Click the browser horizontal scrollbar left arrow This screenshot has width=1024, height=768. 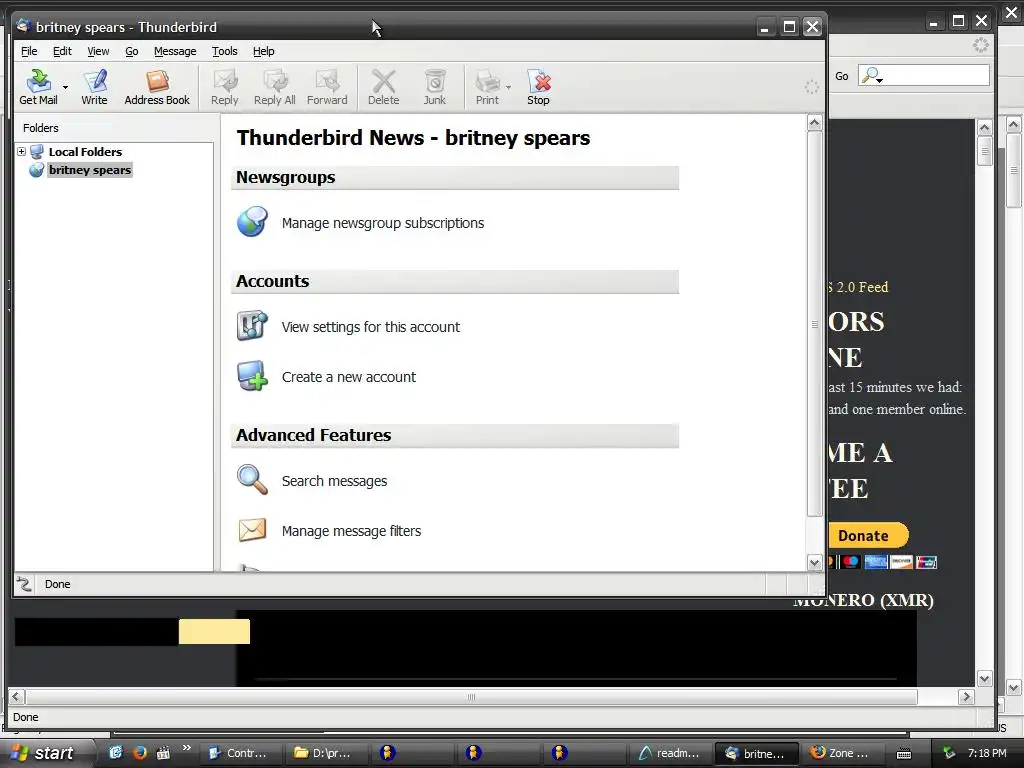coord(16,697)
